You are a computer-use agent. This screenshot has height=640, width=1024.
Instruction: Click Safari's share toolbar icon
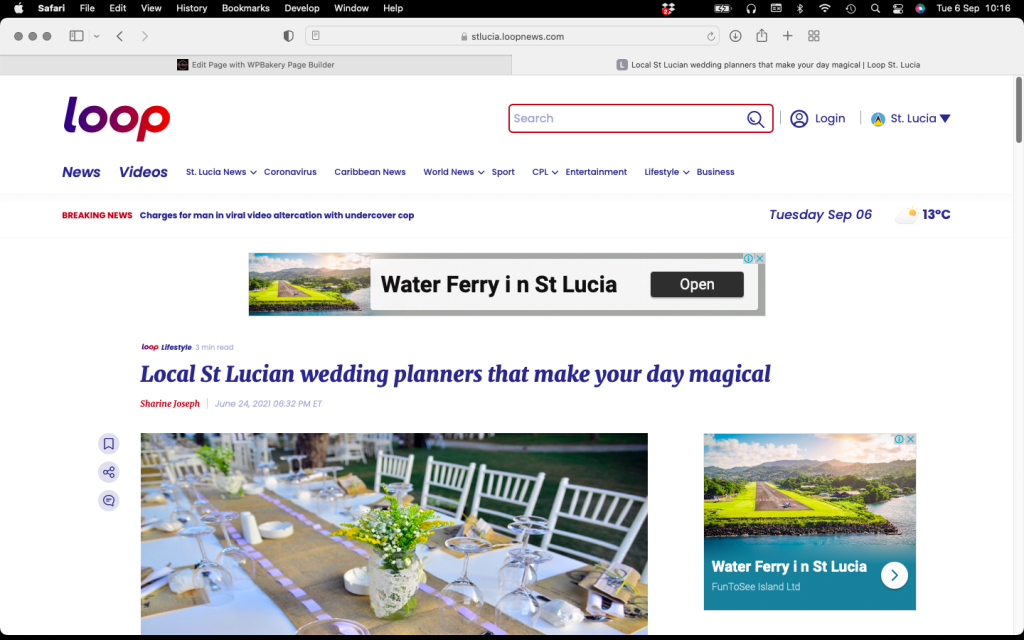tap(761, 36)
